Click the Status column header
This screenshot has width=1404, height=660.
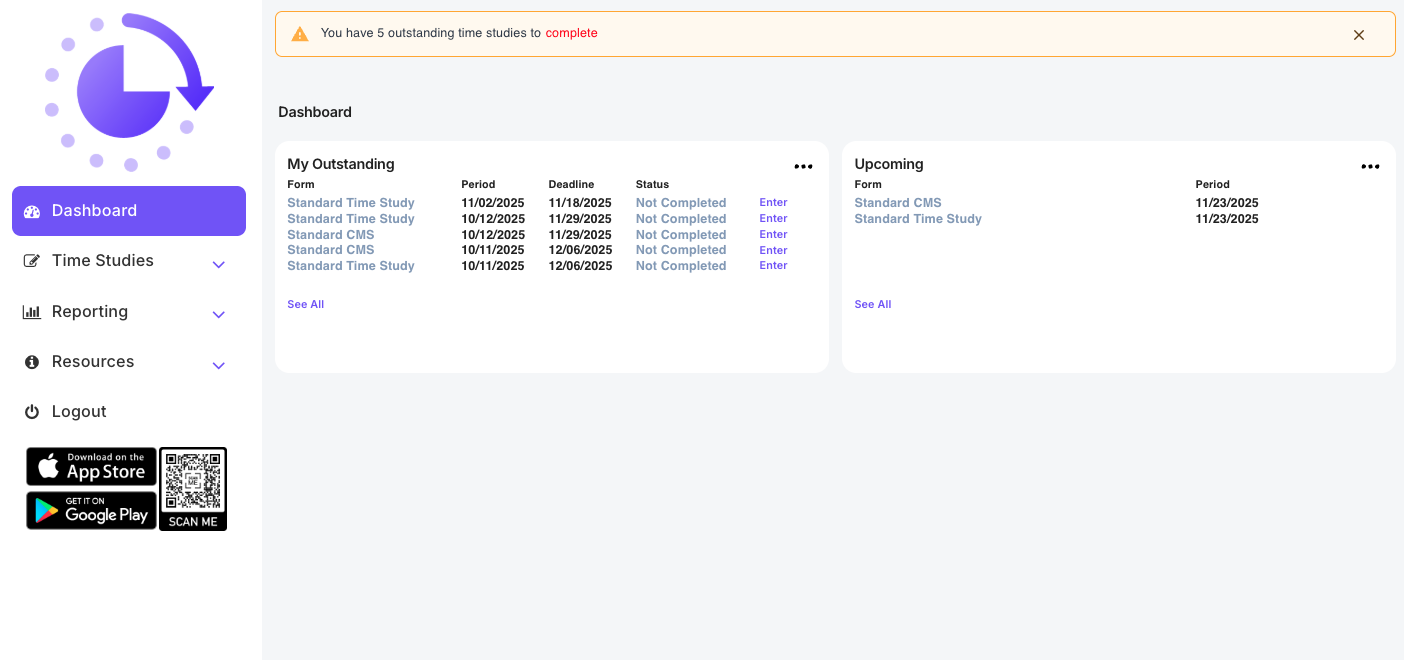pyautogui.click(x=652, y=185)
